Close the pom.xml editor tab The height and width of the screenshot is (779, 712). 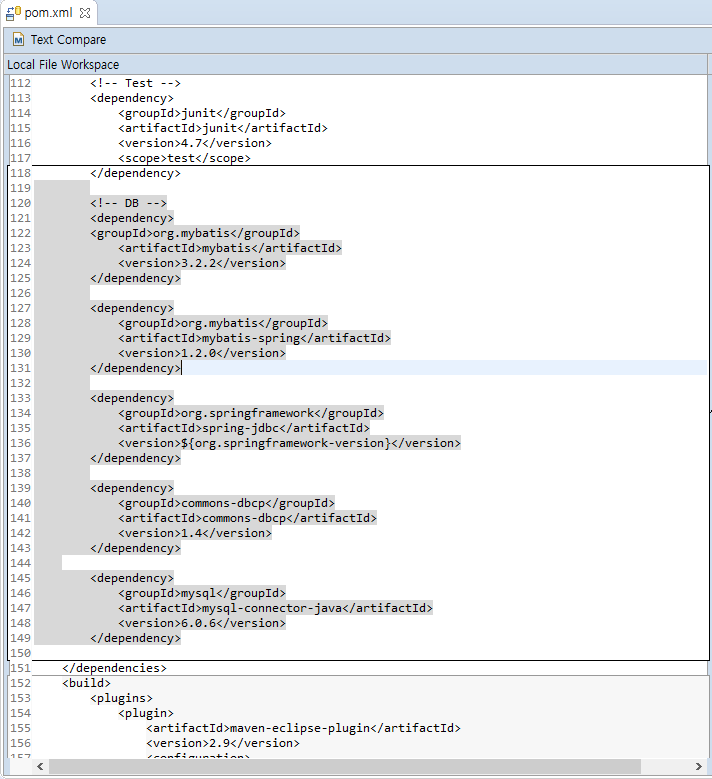click(85, 13)
